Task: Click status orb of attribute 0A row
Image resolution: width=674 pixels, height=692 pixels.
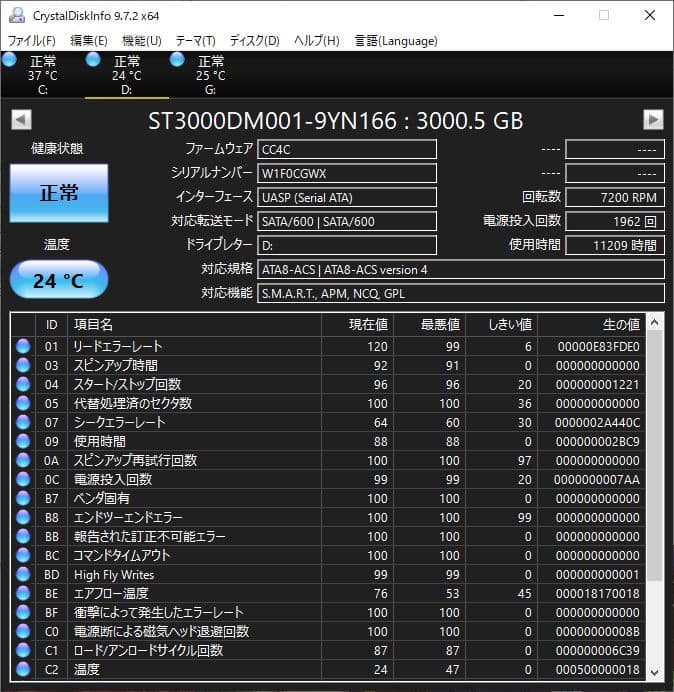Action: coord(23,460)
